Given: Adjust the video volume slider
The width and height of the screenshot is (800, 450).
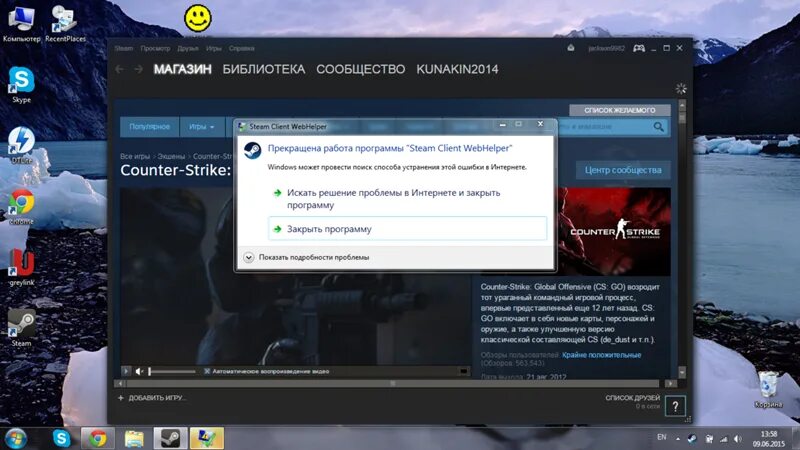Looking at the screenshot, I should click(x=172, y=371).
